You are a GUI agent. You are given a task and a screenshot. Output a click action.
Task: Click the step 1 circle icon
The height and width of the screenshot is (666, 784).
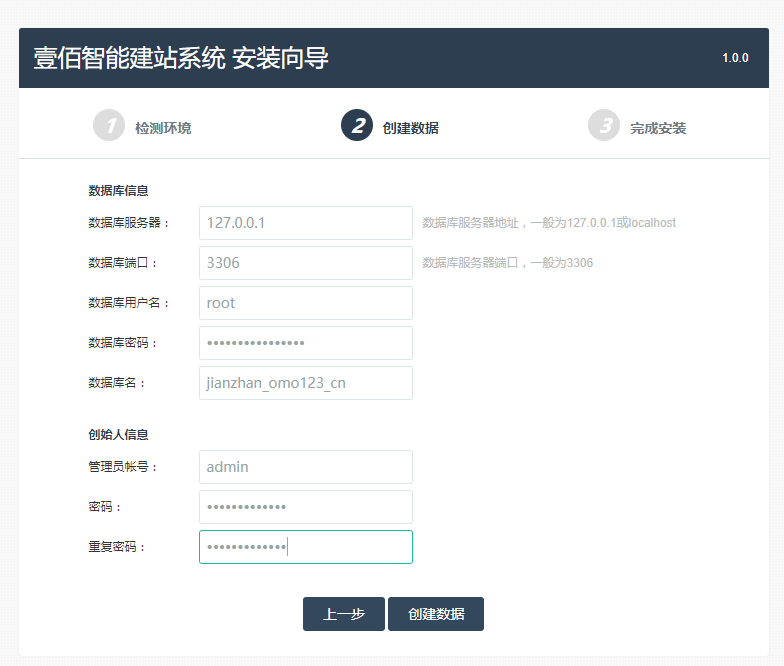[x=109, y=126]
